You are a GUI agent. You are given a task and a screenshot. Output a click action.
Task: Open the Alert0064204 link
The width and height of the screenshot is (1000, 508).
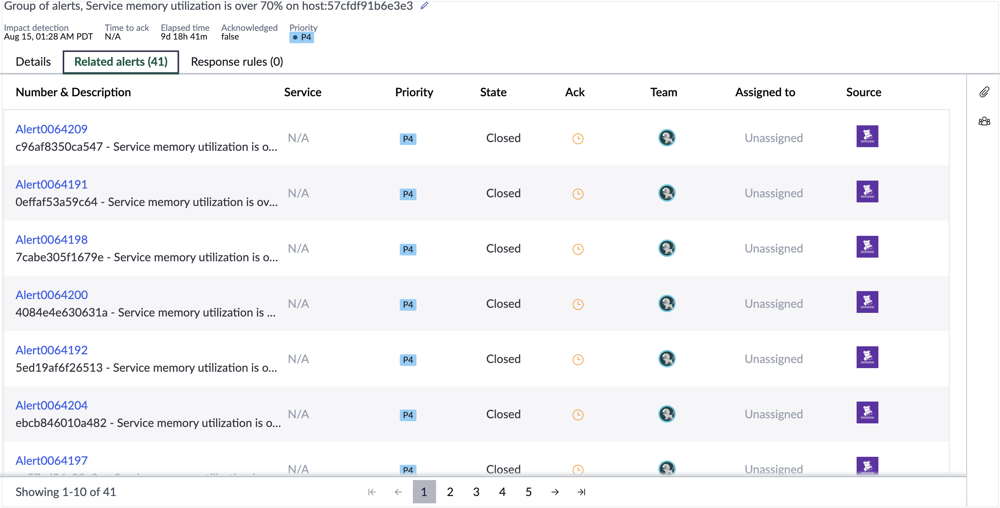[x=52, y=405]
